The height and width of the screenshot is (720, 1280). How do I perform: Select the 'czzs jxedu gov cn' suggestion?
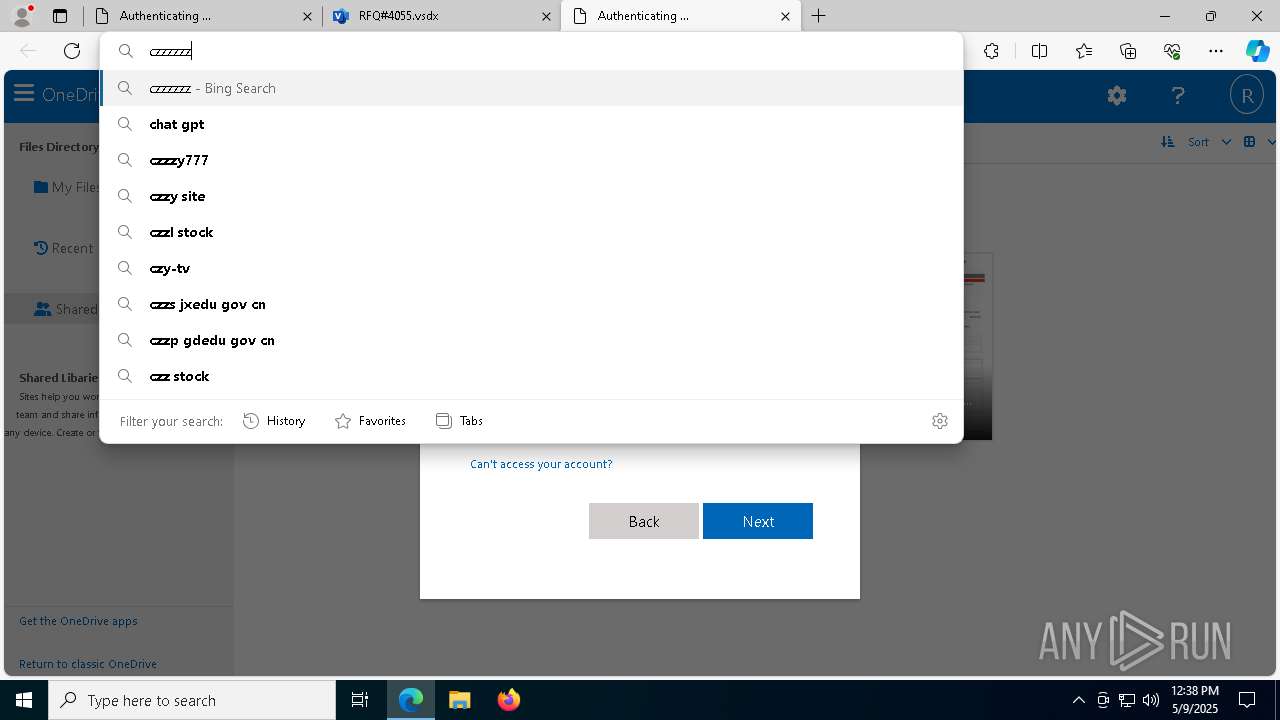pos(531,304)
